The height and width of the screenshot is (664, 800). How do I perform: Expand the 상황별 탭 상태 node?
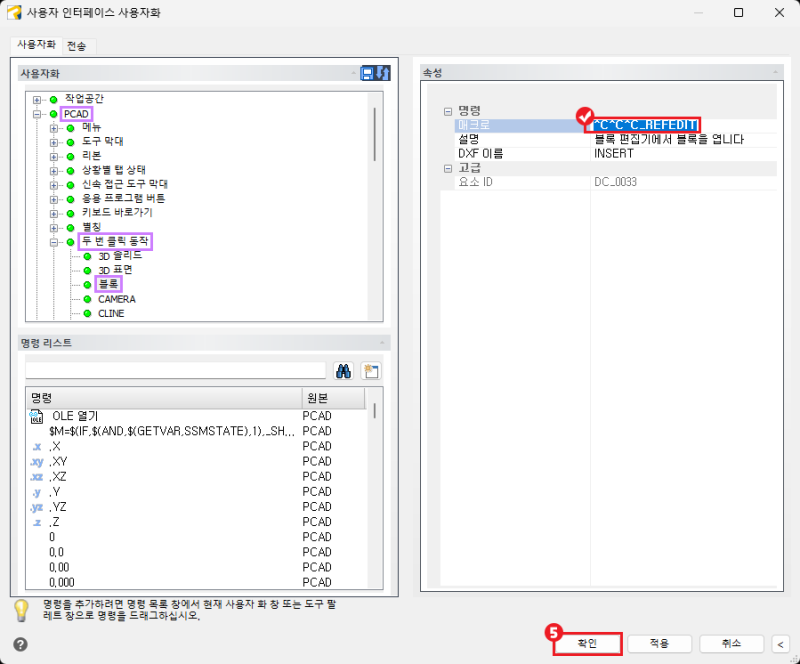point(54,171)
